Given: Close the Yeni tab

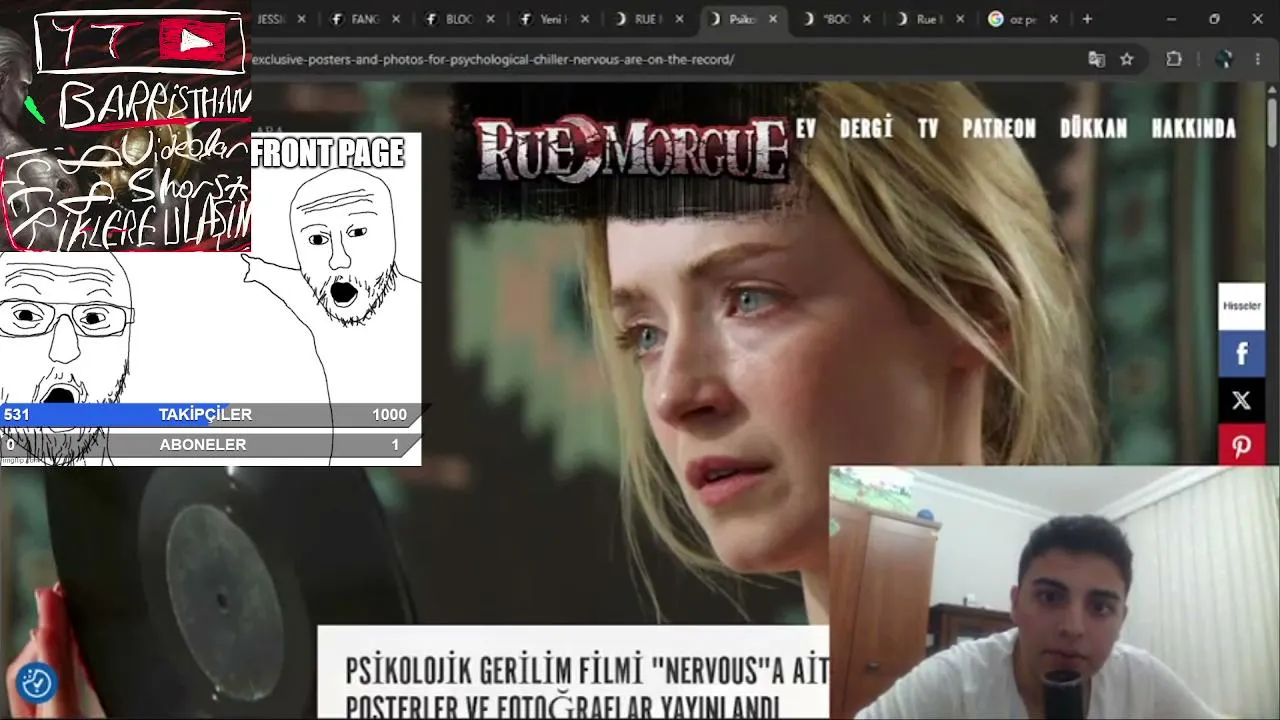Looking at the screenshot, I should (584, 19).
